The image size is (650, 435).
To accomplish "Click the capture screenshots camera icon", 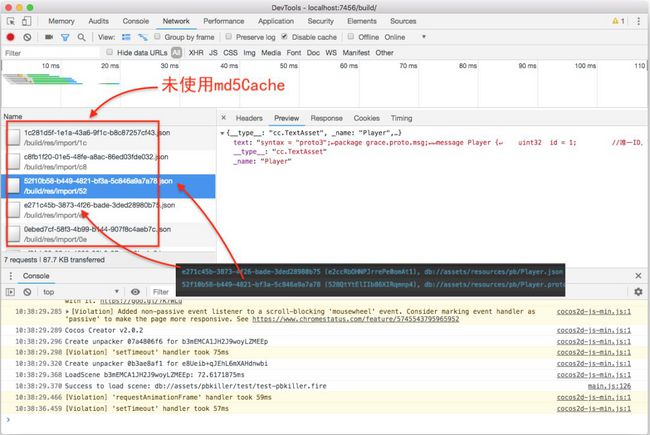I will [49, 37].
